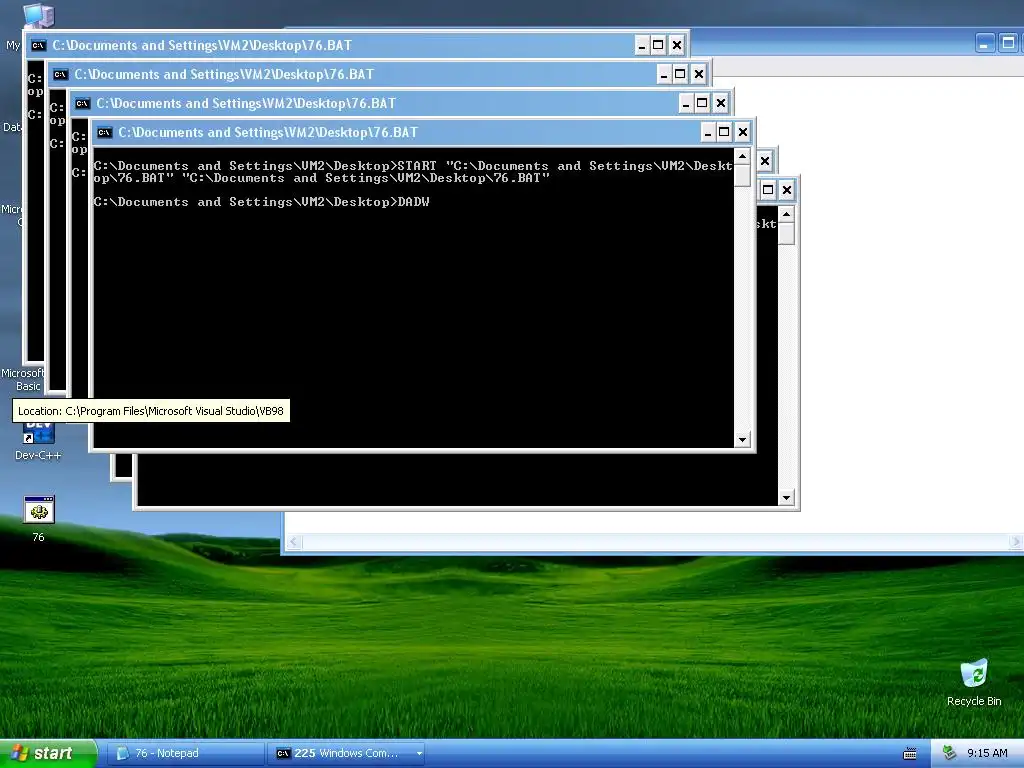Maximize the Notepad window behind the consoles
This screenshot has height=768, width=1024.
pyautogui.click(x=1008, y=44)
